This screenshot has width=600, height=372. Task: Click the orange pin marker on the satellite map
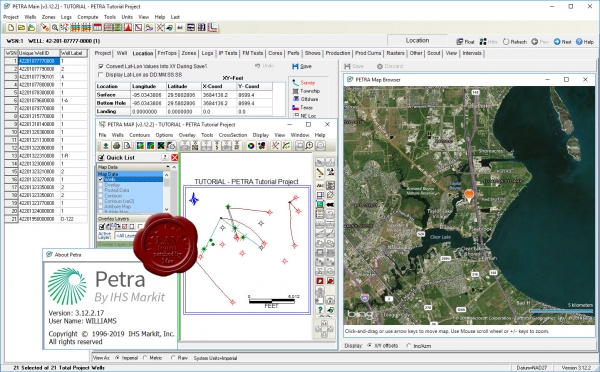469,195
